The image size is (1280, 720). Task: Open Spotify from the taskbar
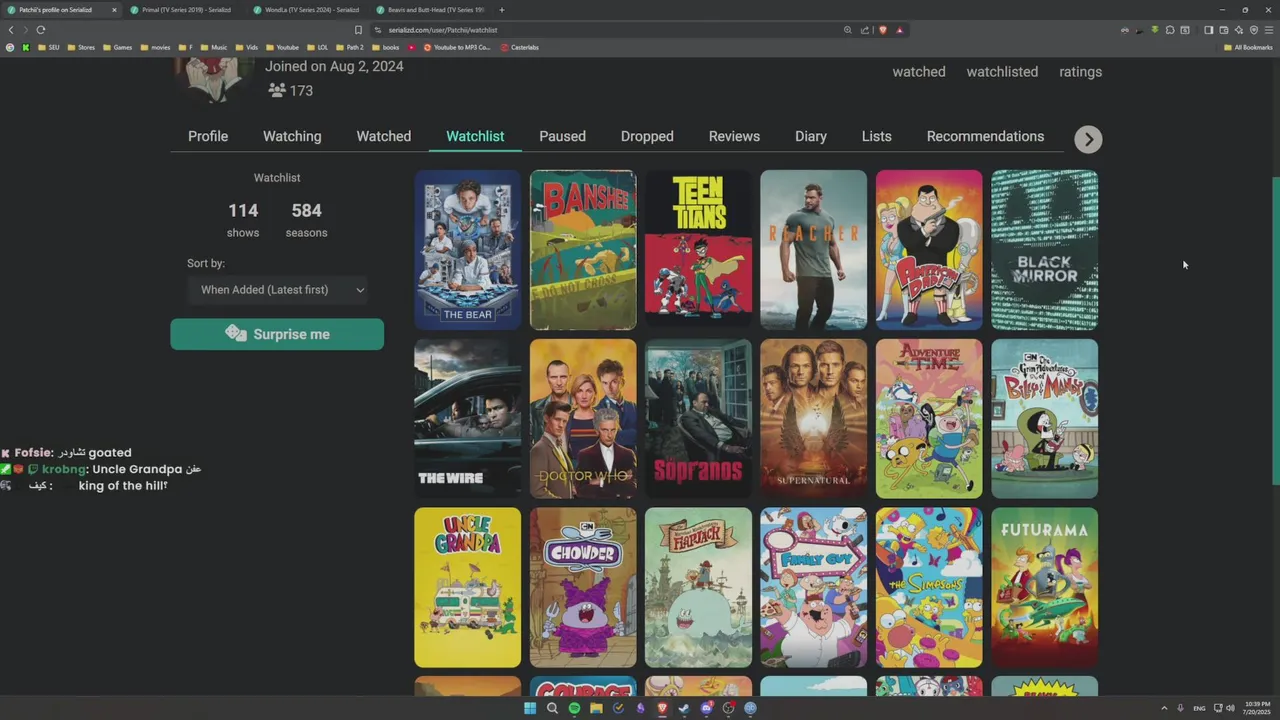tap(574, 708)
